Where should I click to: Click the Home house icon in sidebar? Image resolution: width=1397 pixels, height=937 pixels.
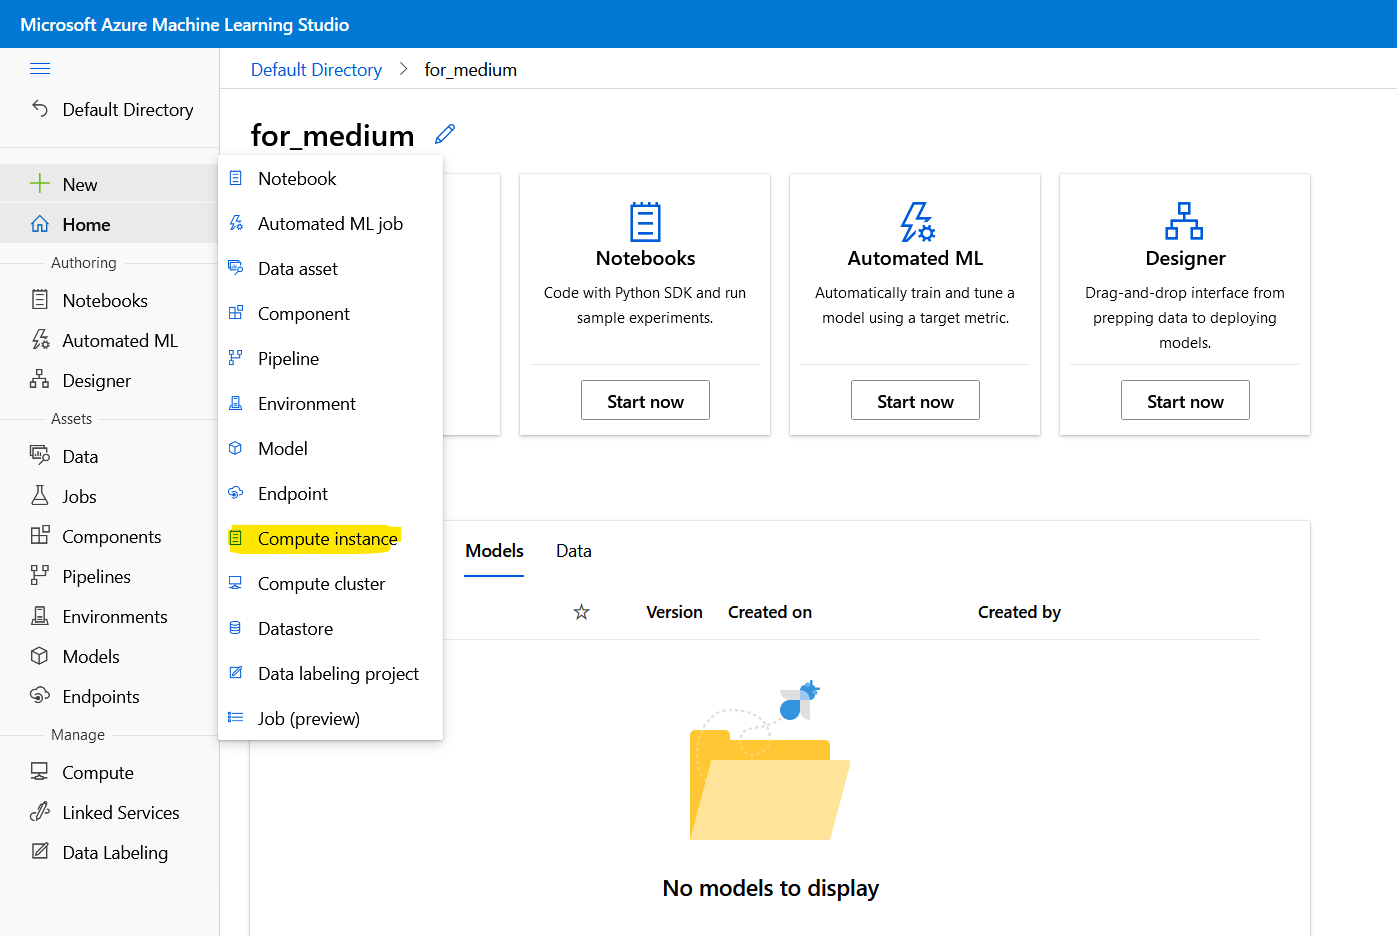point(40,224)
